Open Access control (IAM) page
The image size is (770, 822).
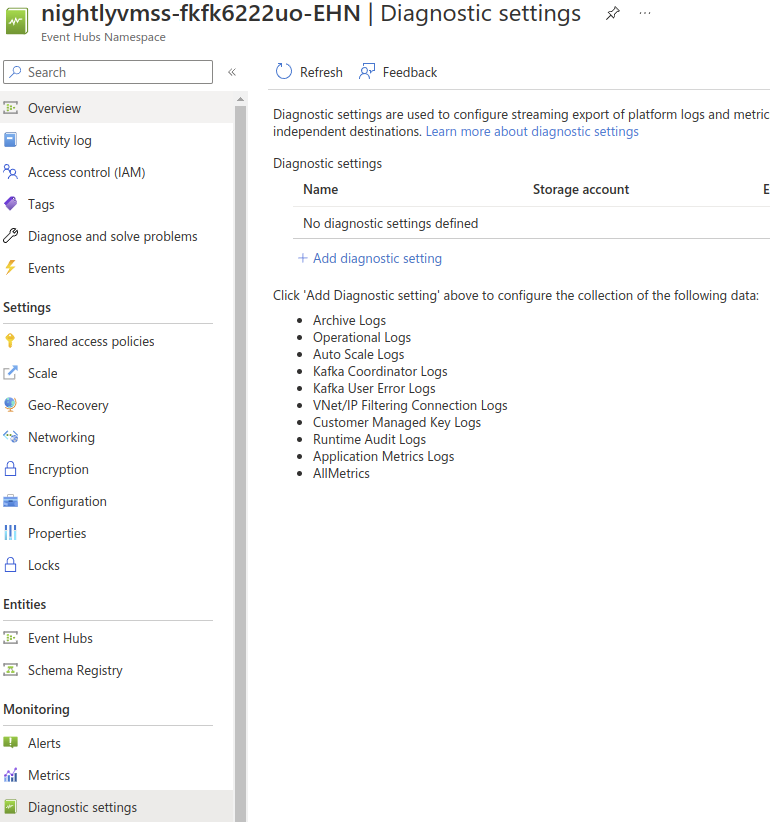coord(86,172)
